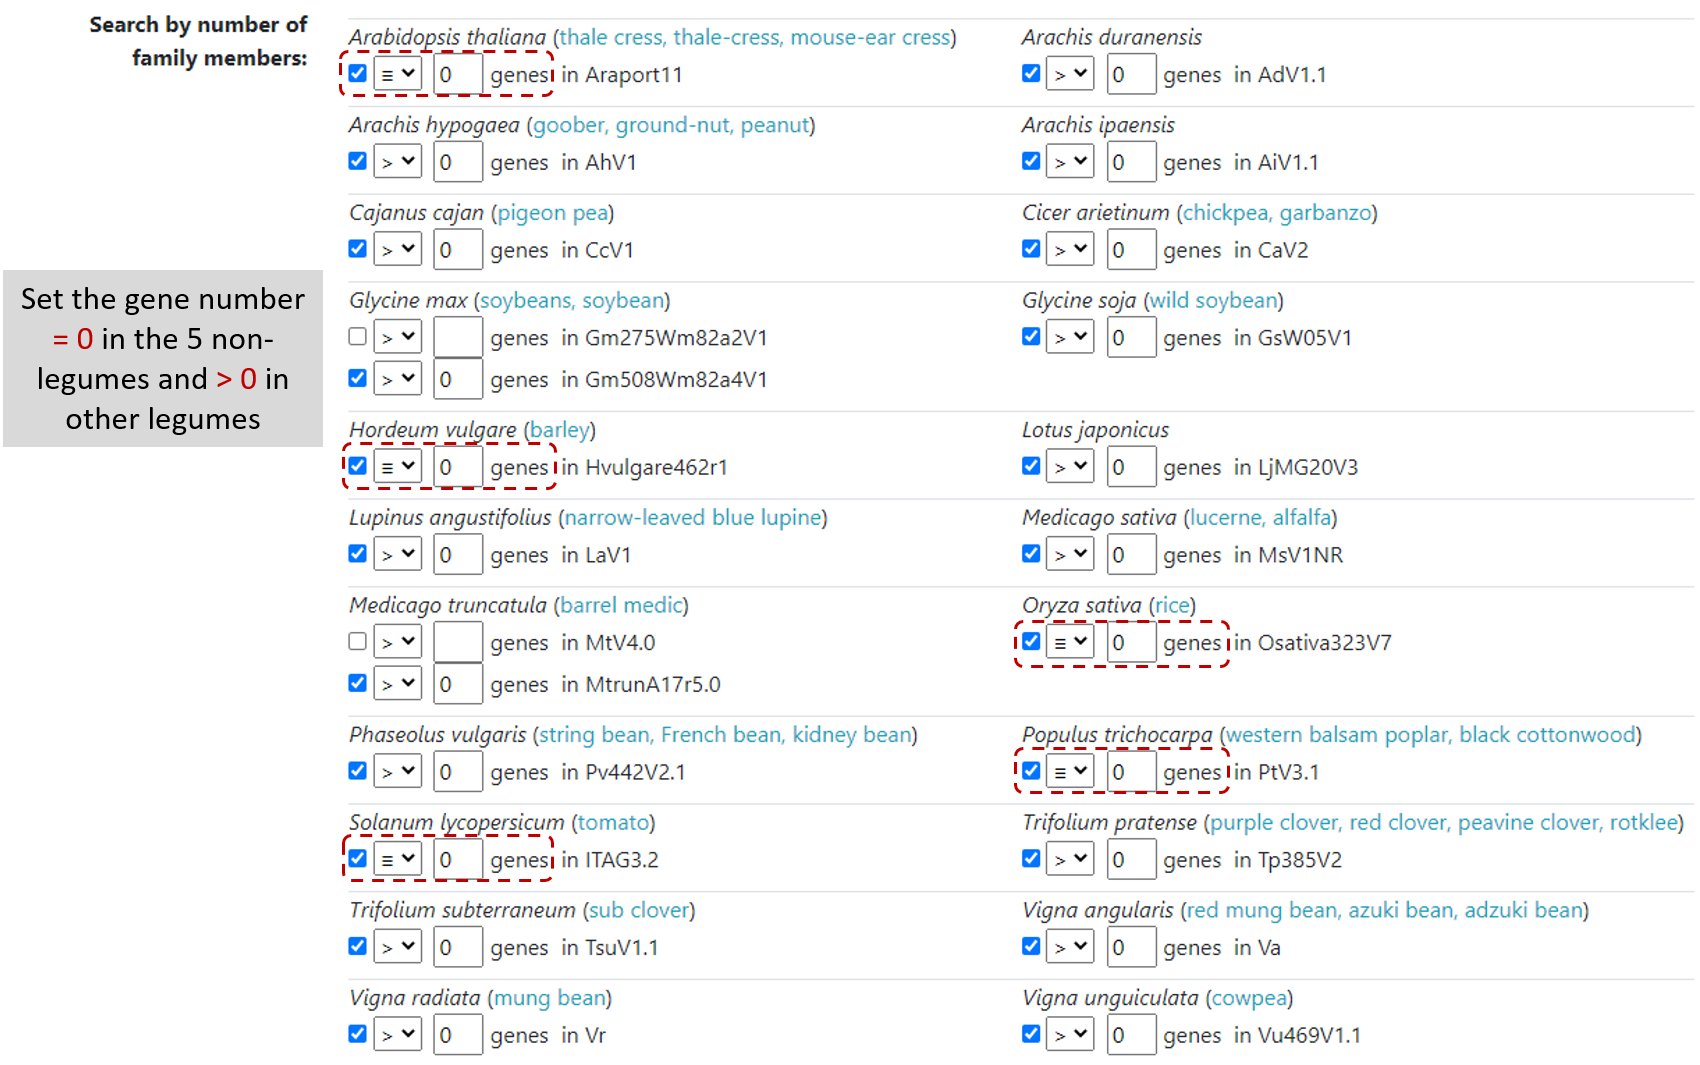Viewport: 1700px width, 1065px height.
Task: Toggle the Oryza sativa Osativa323V7 checkbox
Action: tap(1031, 641)
